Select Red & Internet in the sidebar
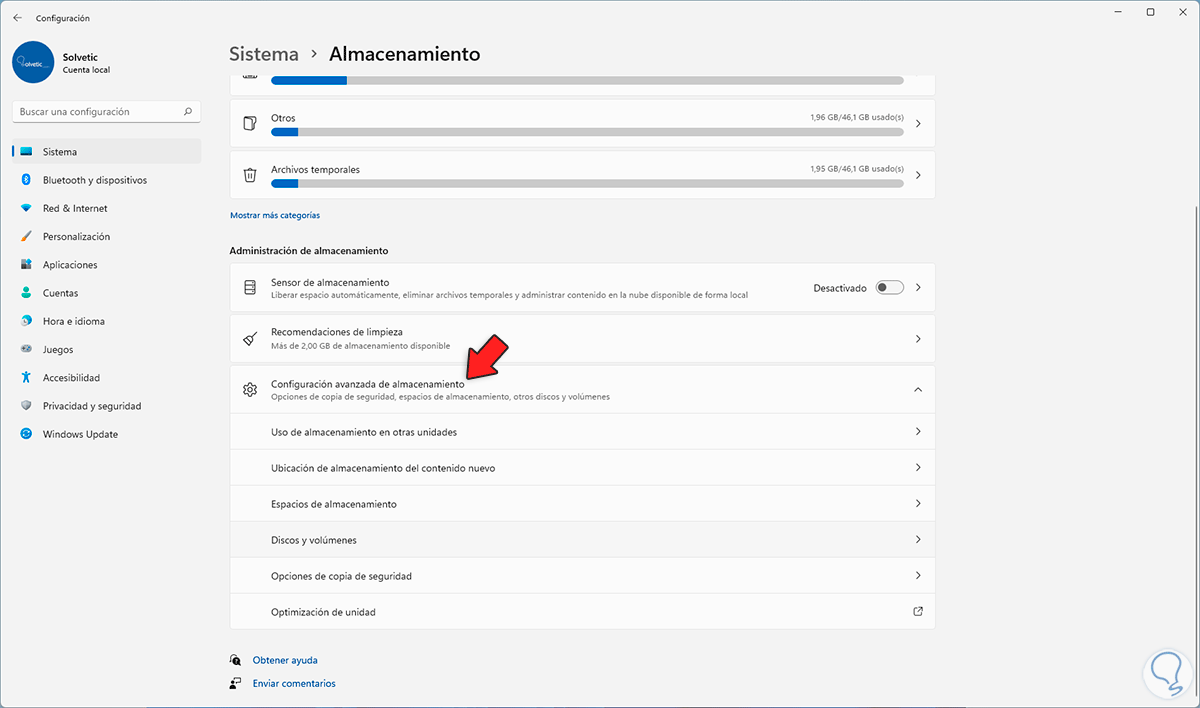 coord(75,208)
